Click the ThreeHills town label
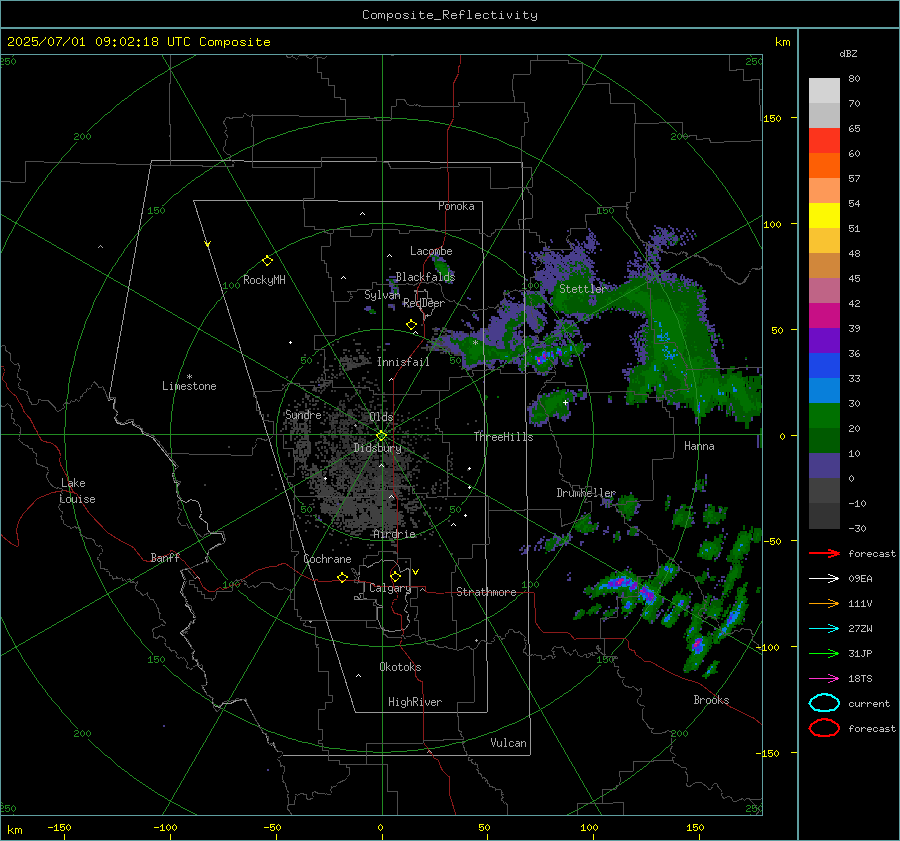The image size is (900, 841). click(x=503, y=437)
